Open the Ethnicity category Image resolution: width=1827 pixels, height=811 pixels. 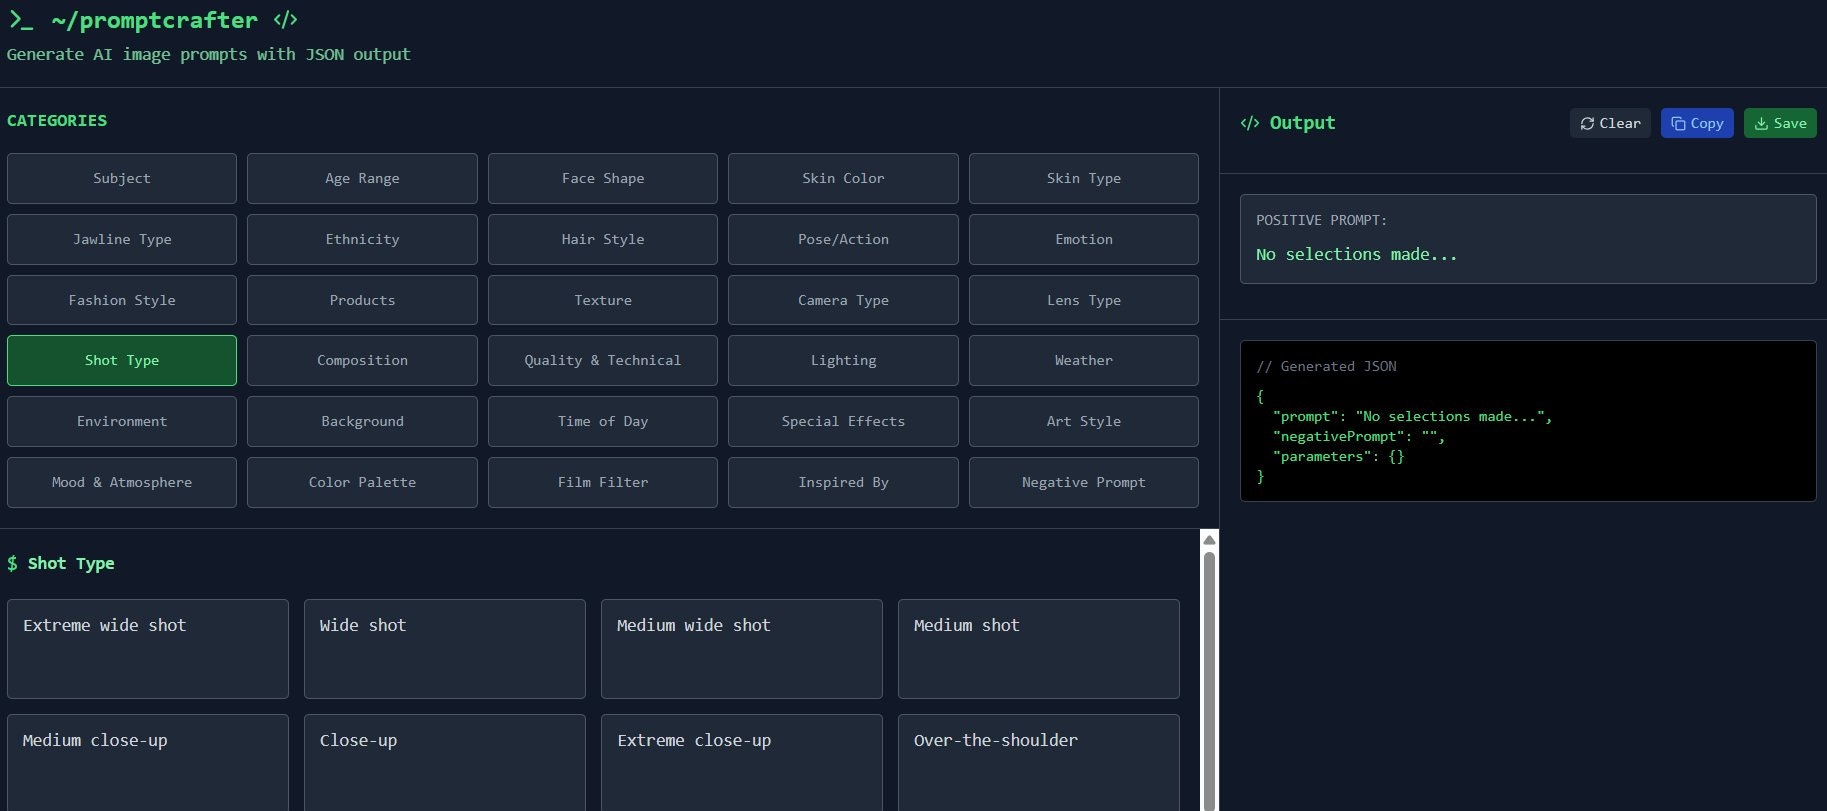pos(362,239)
